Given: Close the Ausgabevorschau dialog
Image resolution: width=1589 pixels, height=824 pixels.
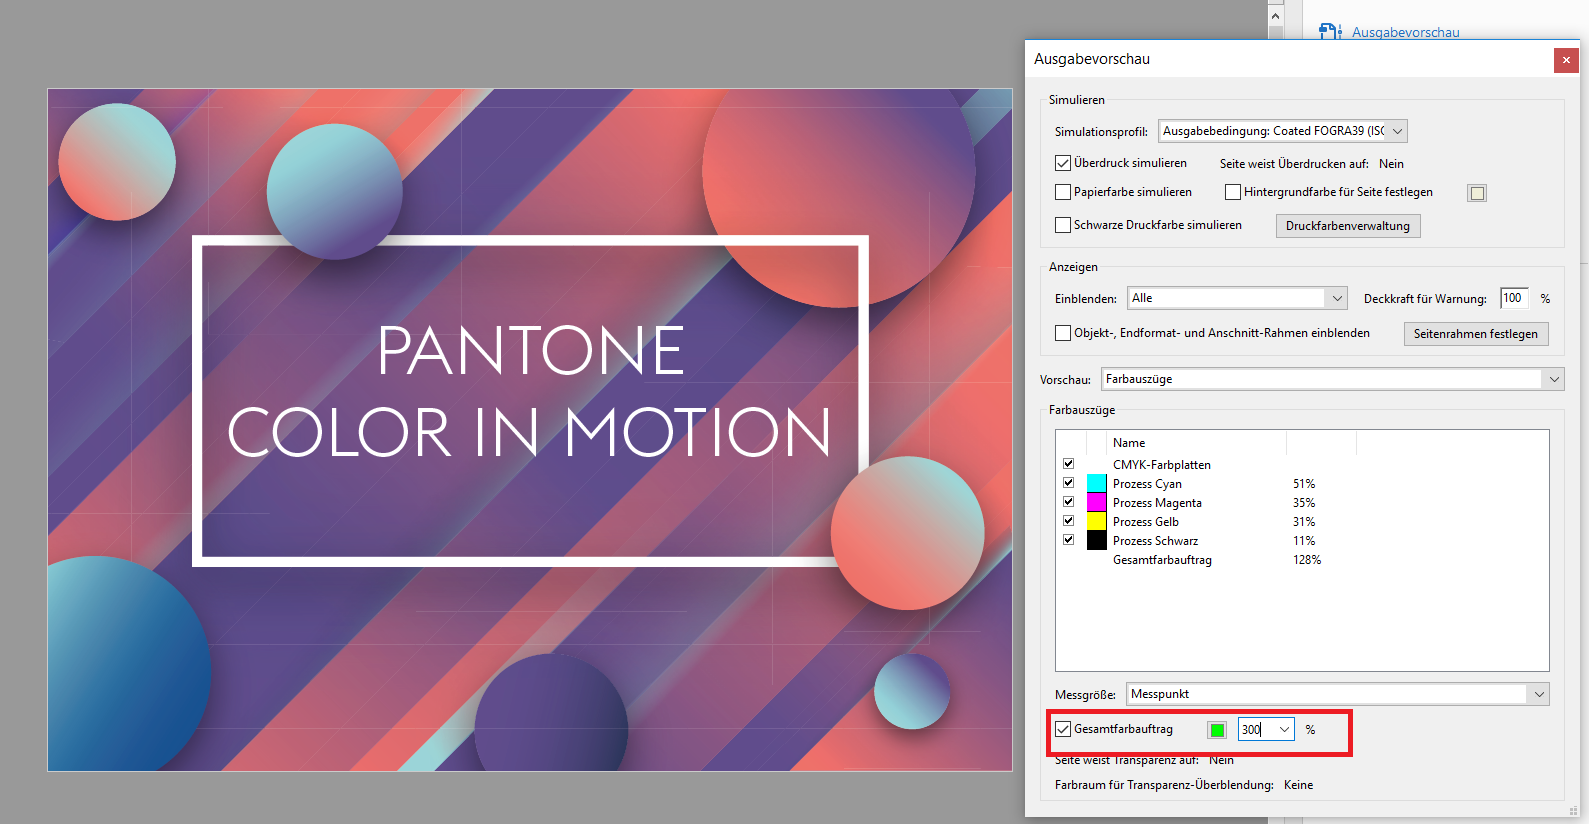Looking at the screenshot, I should point(1566,60).
